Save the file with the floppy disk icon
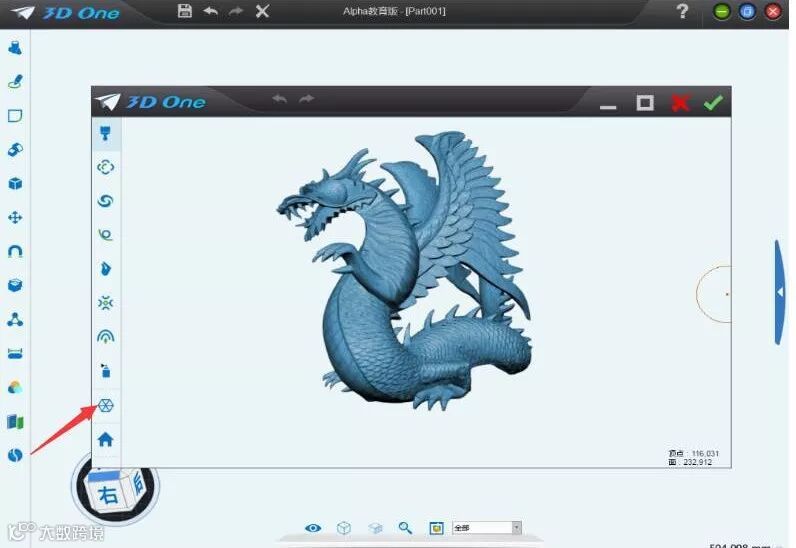This screenshot has height=548, width=796. coord(185,11)
